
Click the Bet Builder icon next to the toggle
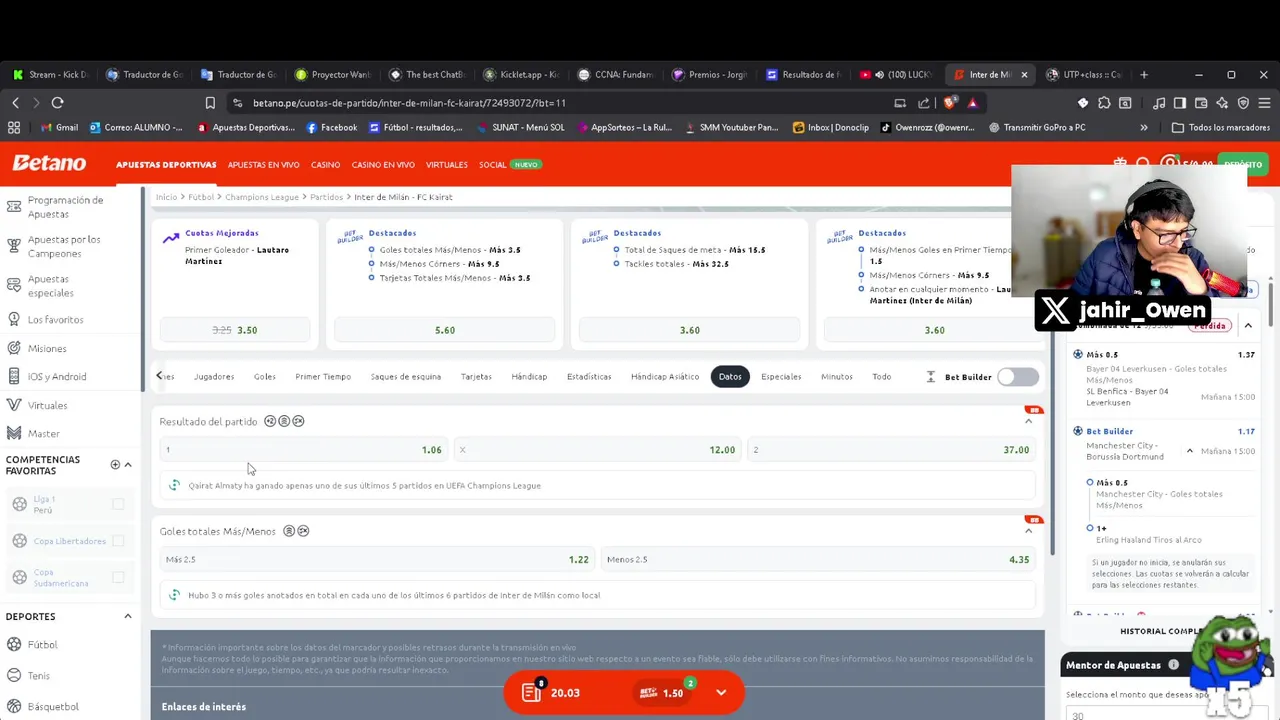[x=931, y=377]
